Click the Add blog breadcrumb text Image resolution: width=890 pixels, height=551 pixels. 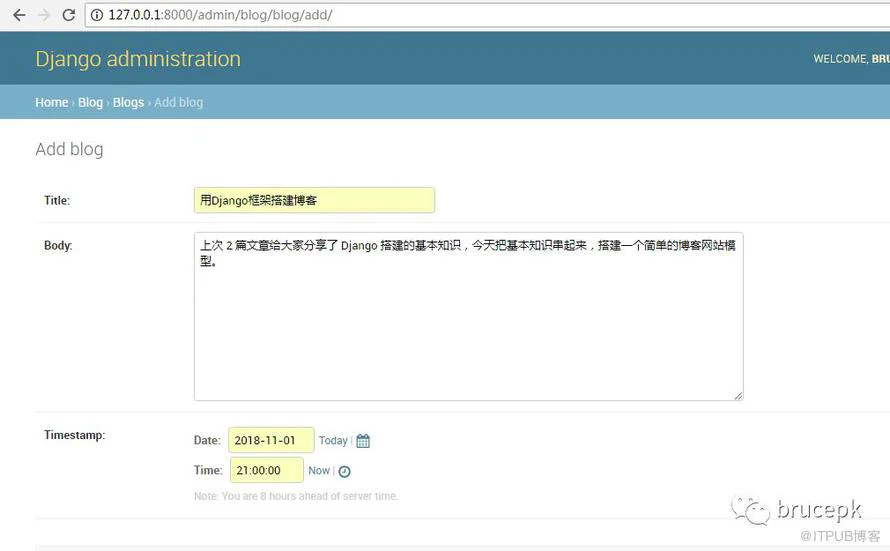coord(178,103)
